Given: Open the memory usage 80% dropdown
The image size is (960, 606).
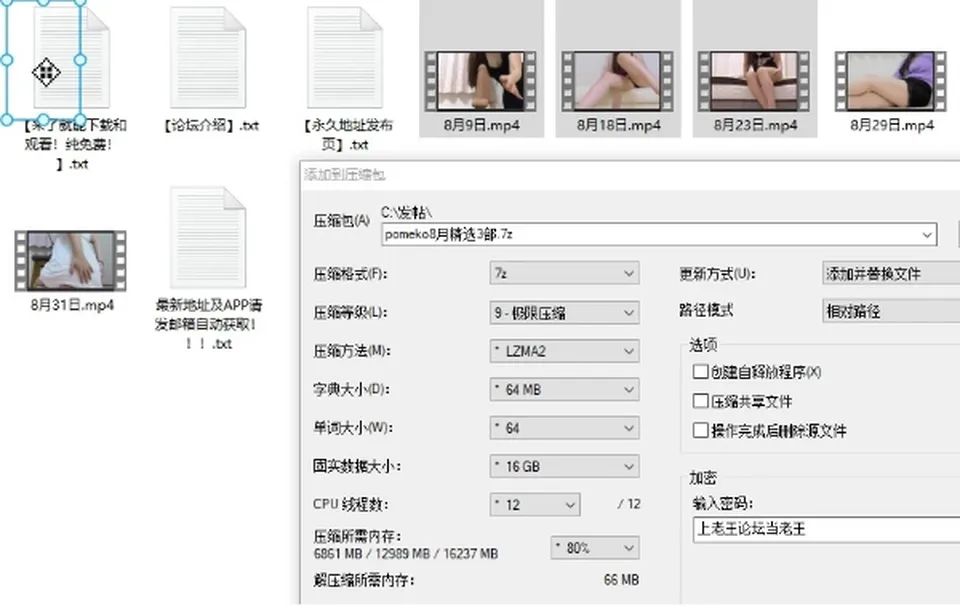Looking at the screenshot, I should 595,548.
